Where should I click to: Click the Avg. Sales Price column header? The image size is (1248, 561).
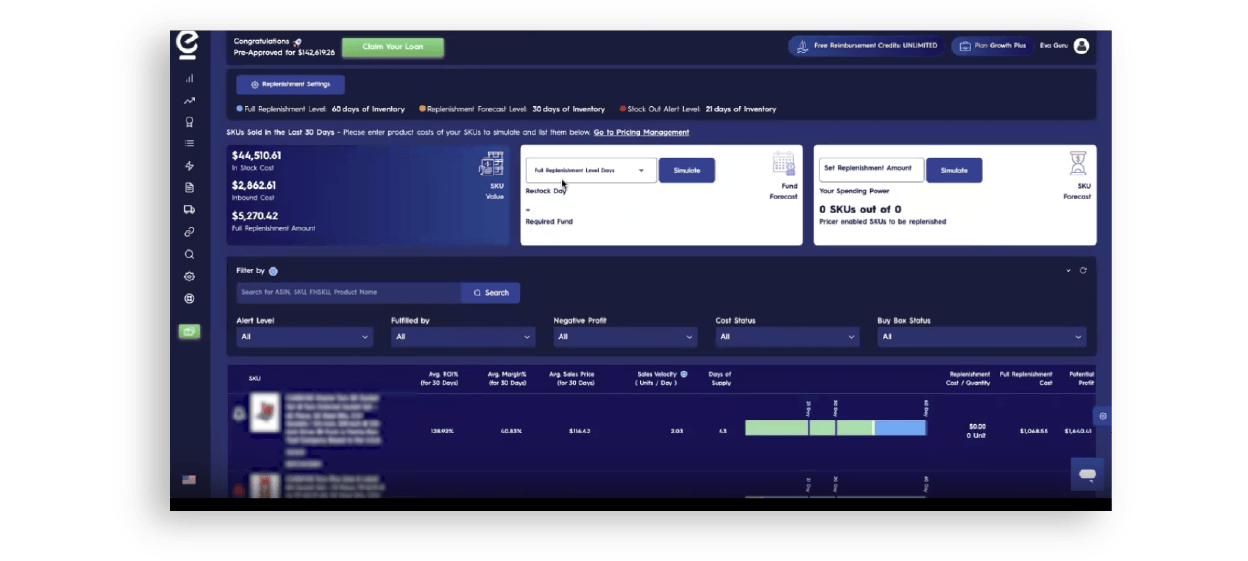click(571, 378)
